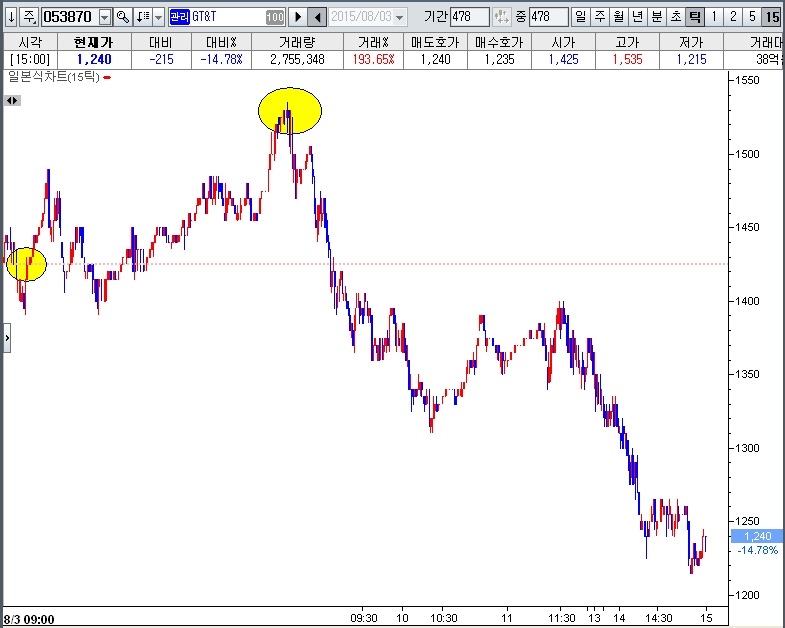Viewport: 785px width, 628px height.
Task: Click the 현재가 column header
Action: coord(94,42)
